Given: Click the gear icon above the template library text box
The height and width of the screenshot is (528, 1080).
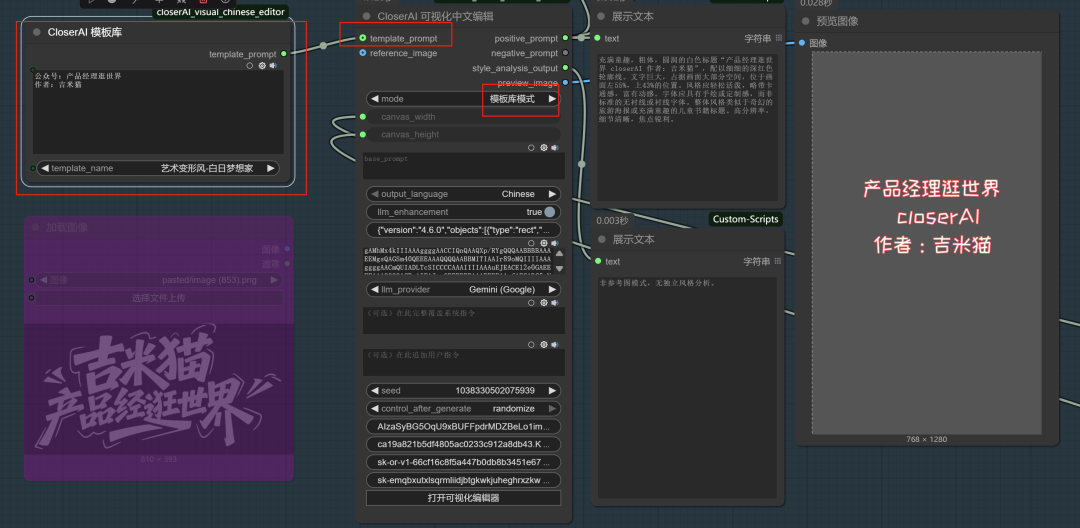Looking at the screenshot, I should [262, 66].
